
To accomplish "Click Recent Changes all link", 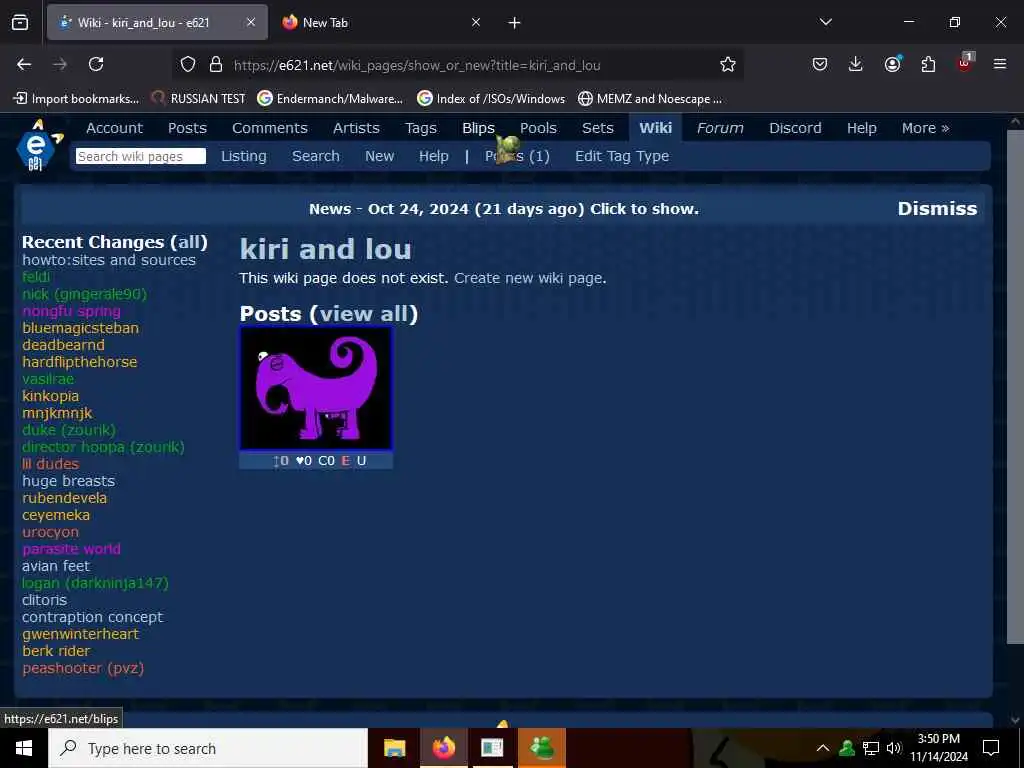I will (x=189, y=242).
